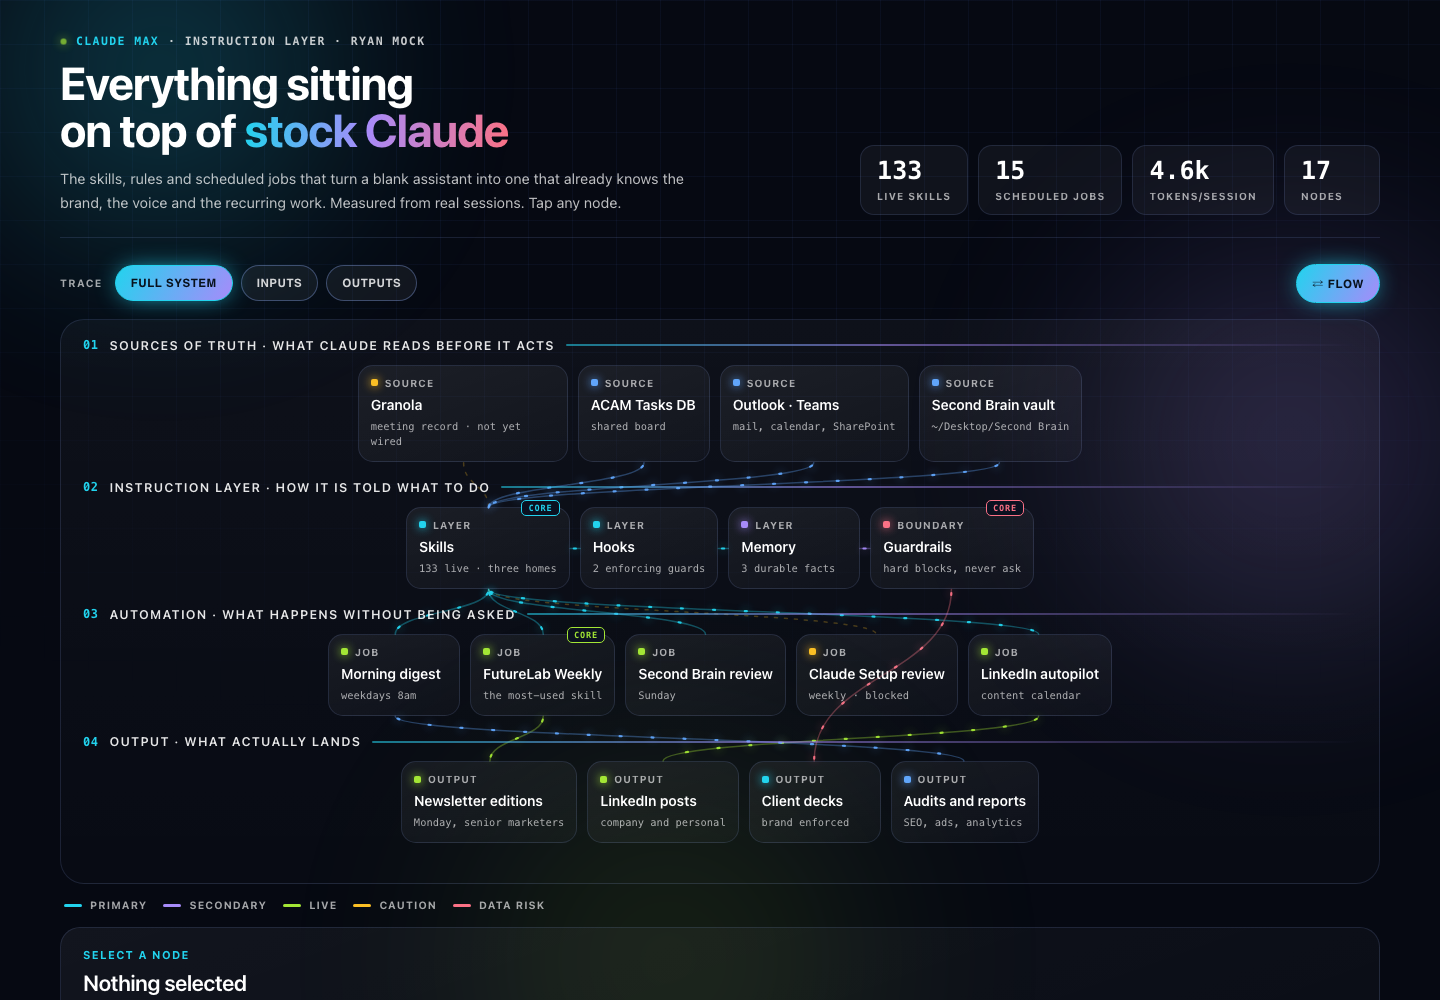The width and height of the screenshot is (1440, 1000).
Task: Select the Inputs trace filter
Action: [x=279, y=283]
